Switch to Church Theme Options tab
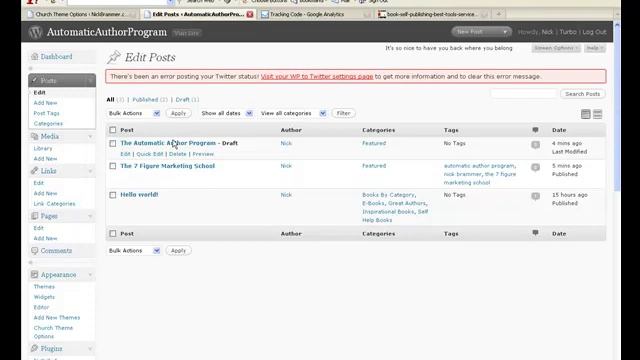This screenshot has height=360, width=640. (81, 14)
